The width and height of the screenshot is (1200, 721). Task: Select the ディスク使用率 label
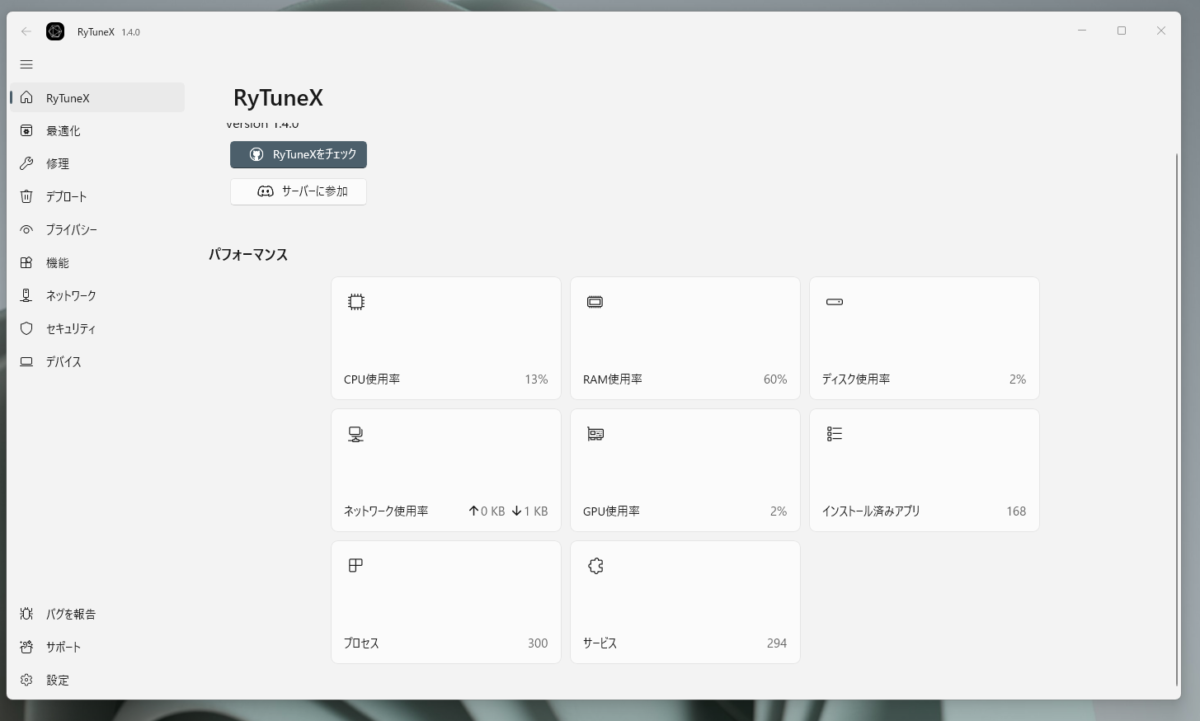(x=856, y=380)
